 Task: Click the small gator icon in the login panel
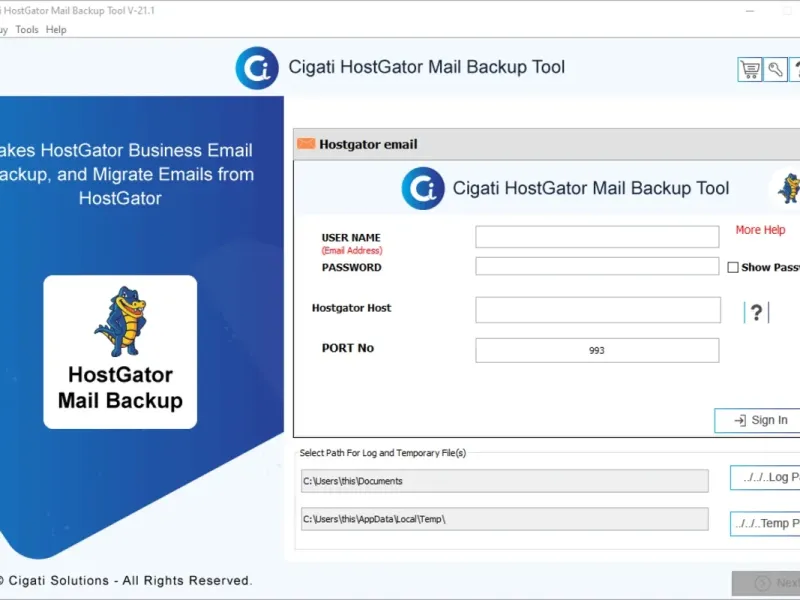click(789, 188)
